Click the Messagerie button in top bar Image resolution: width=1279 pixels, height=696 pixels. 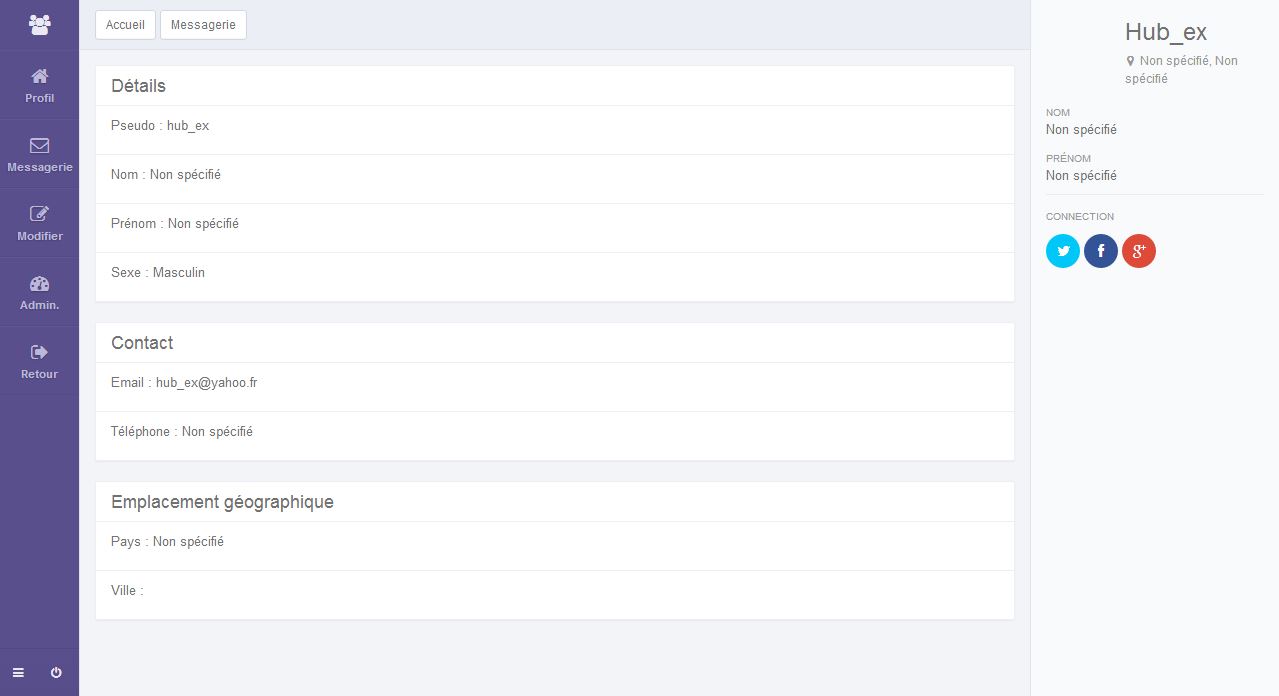click(203, 25)
